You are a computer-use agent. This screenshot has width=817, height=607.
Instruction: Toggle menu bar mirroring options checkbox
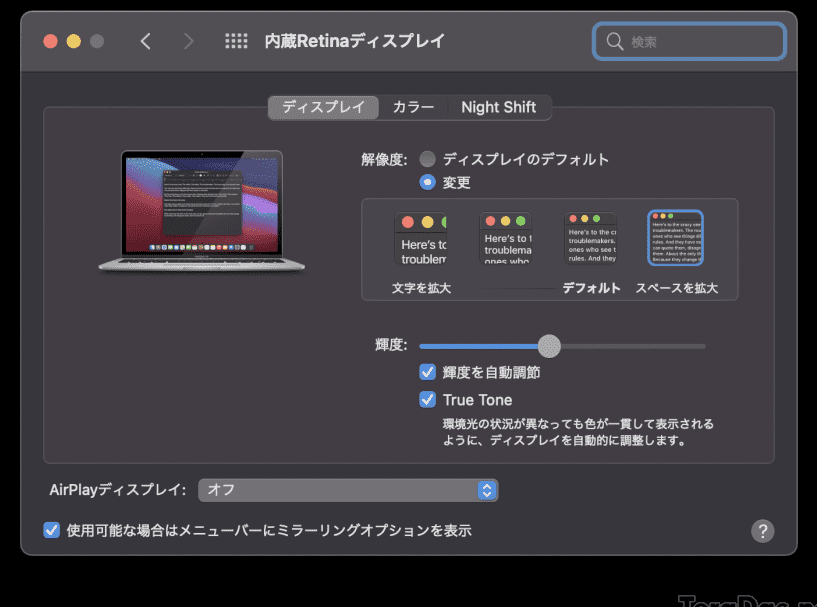[52, 530]
